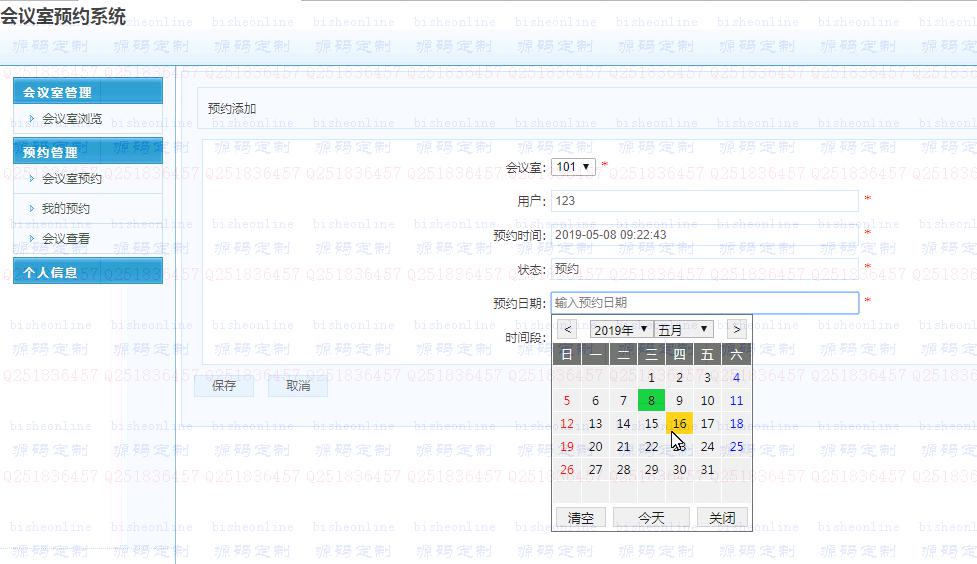Viewport: 977px width, 564px height.
Task: Select May 19 in calendar
Action: tap(567, 447)
